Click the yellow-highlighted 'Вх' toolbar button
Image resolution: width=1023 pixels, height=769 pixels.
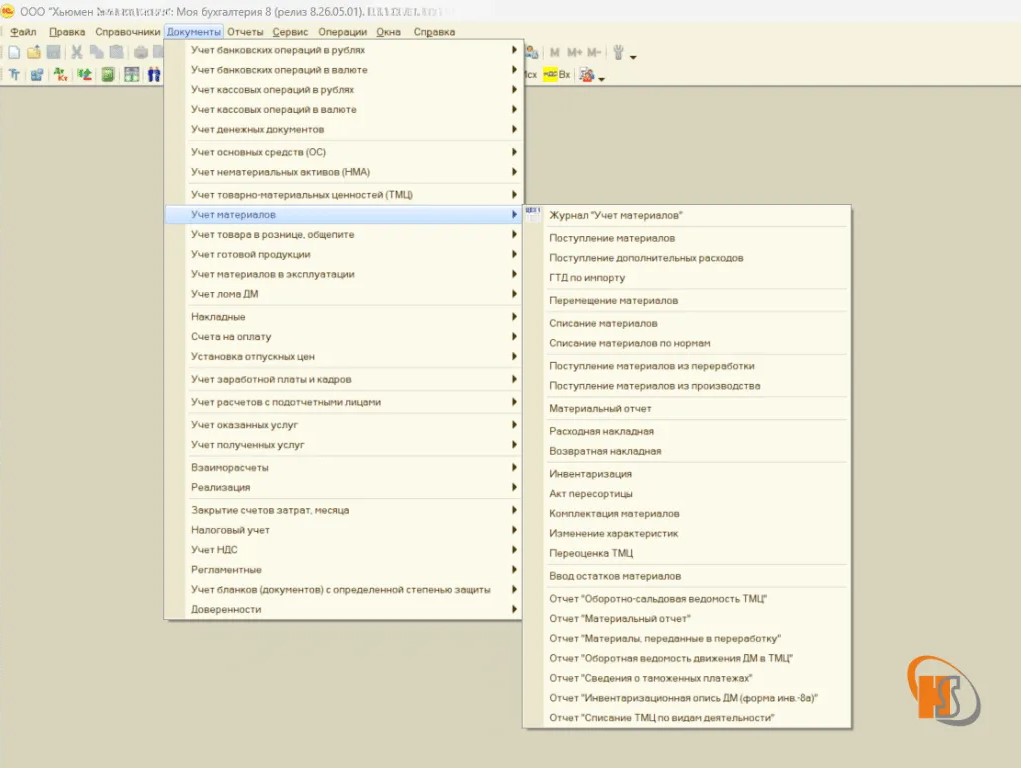(x=557, y=75)
